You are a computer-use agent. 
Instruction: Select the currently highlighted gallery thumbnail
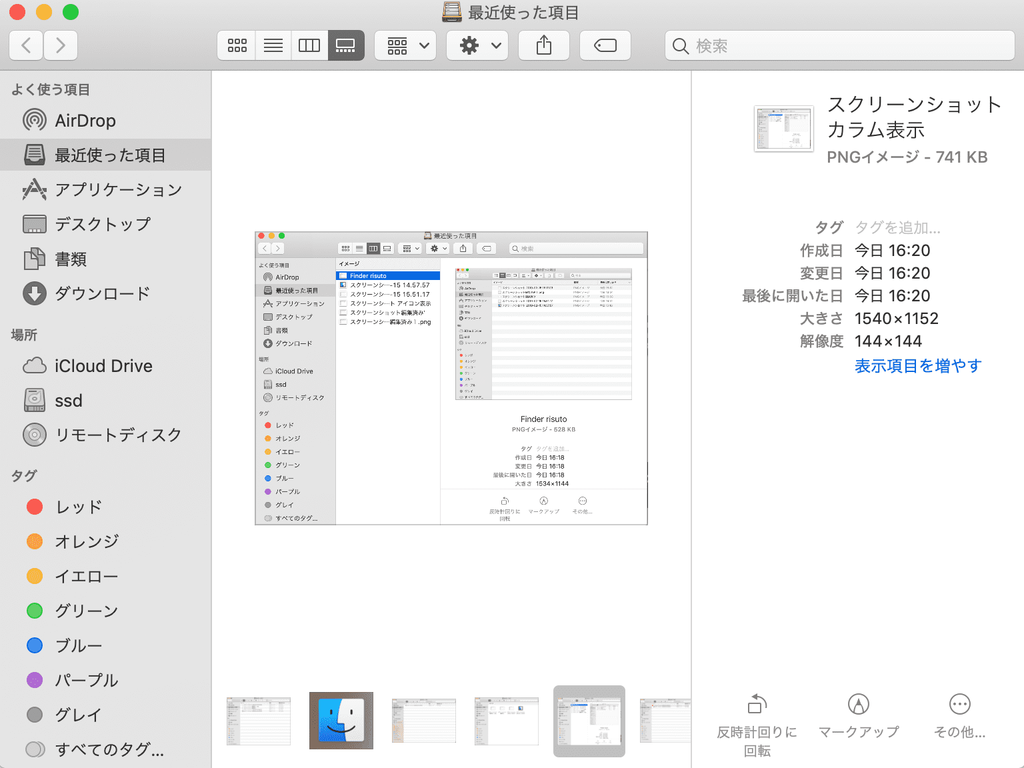coord(589,721)
